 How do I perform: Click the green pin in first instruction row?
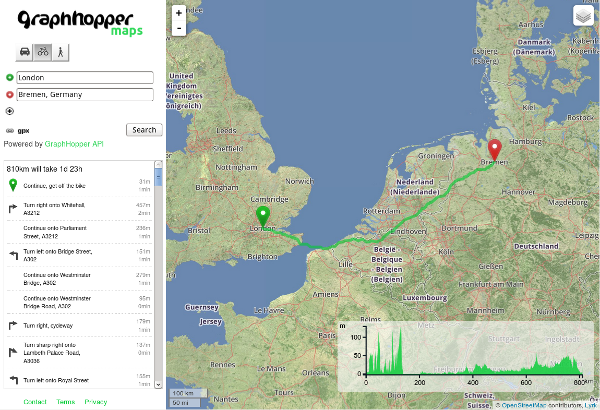tap(13, 185)
